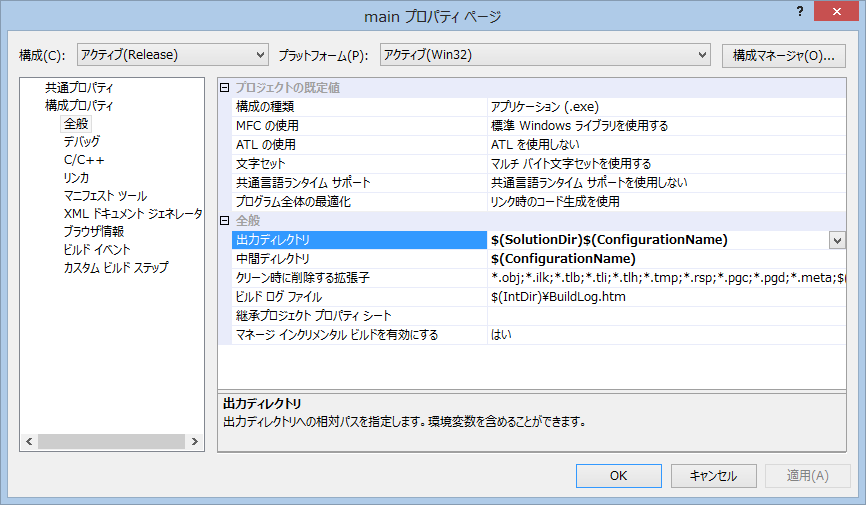The height and width of the screenshot is (505, 866).
Task: Open the C/C++ settings node
Action: [x=84, y=160]
